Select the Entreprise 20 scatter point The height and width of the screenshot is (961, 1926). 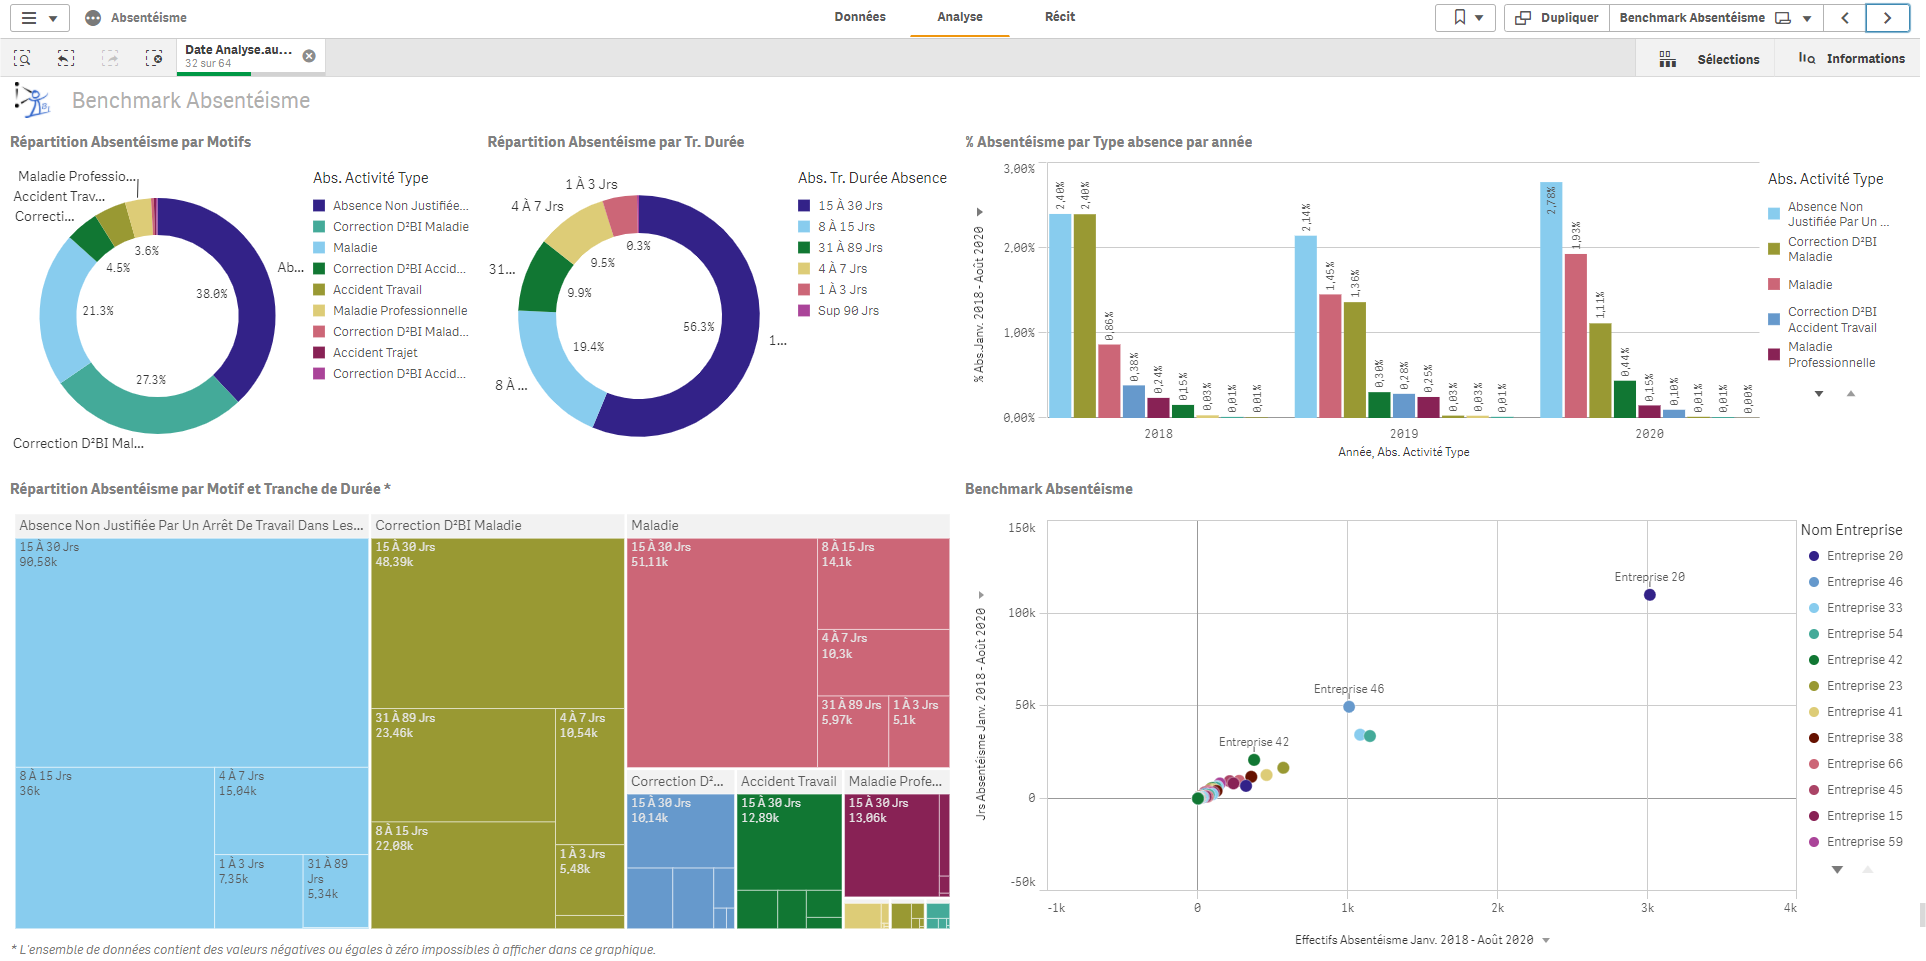[x=1650, y=595]
